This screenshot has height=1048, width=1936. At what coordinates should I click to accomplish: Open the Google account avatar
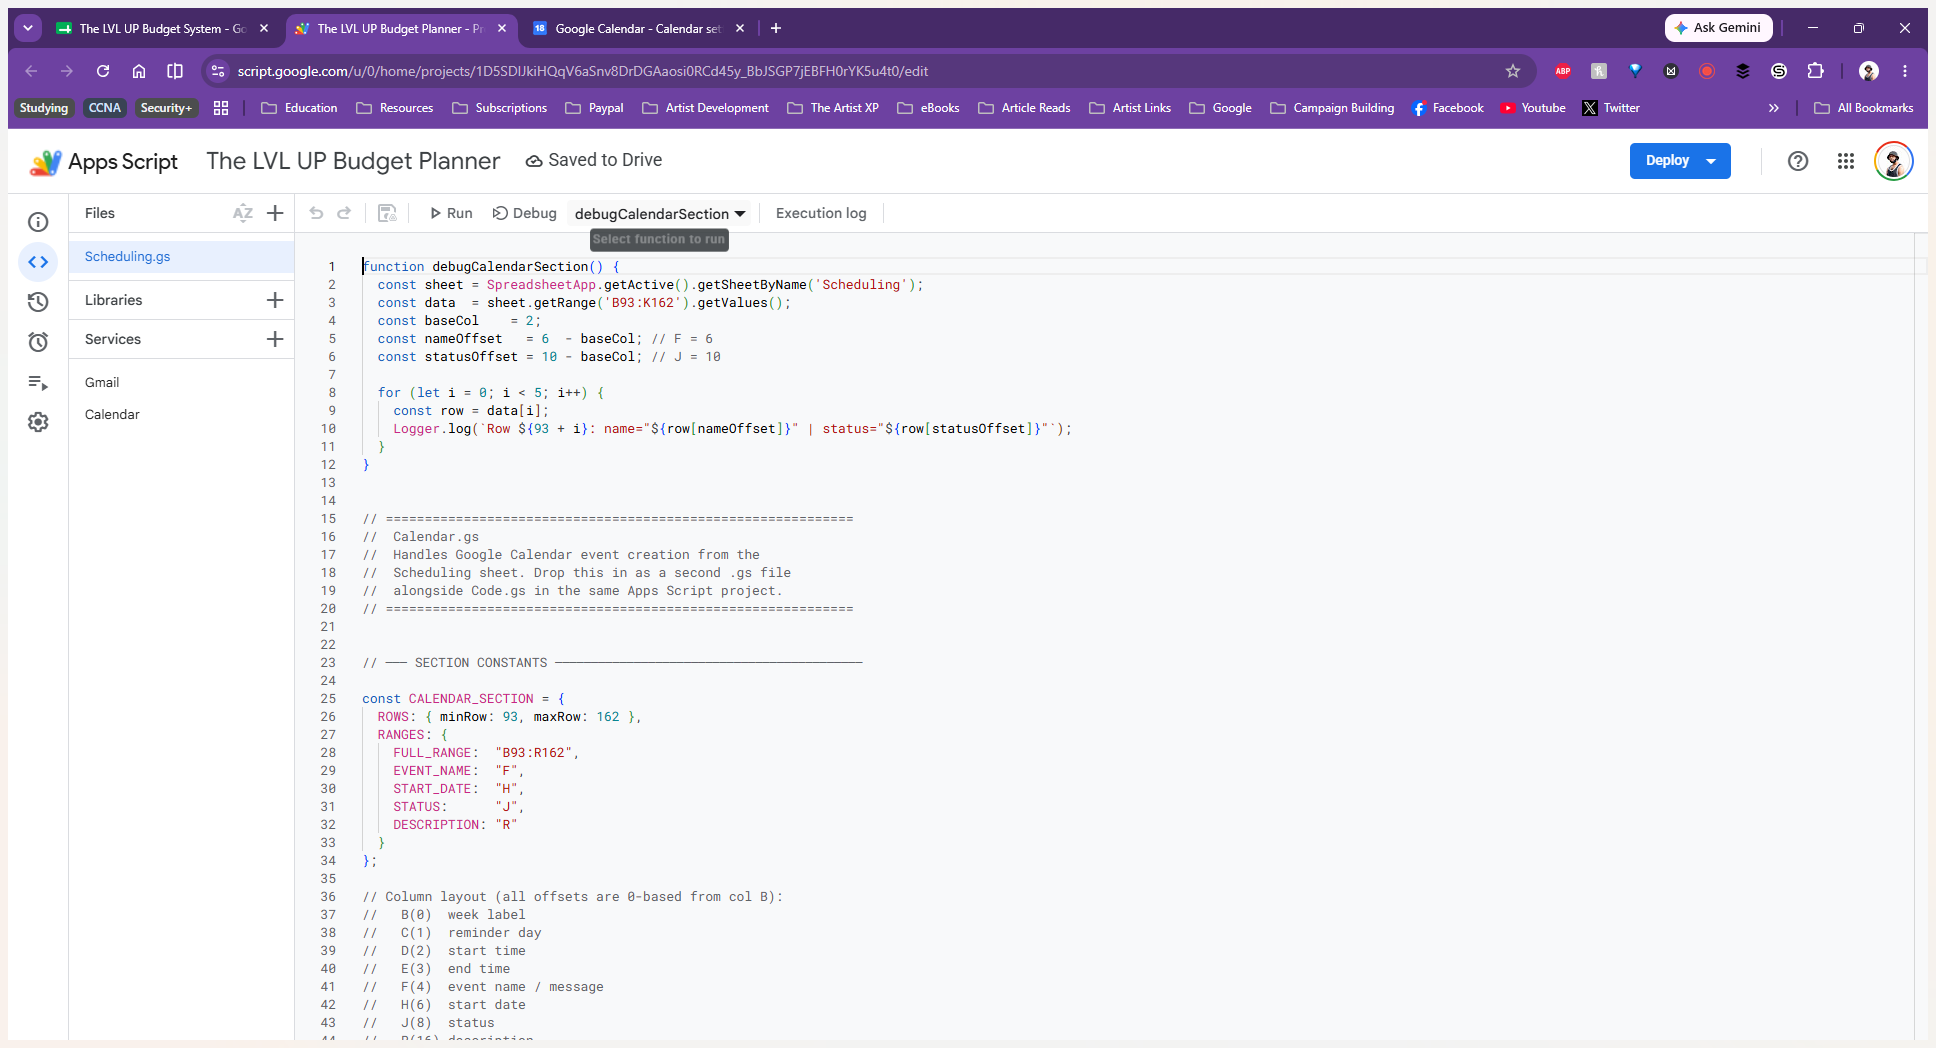[1893, 161]
